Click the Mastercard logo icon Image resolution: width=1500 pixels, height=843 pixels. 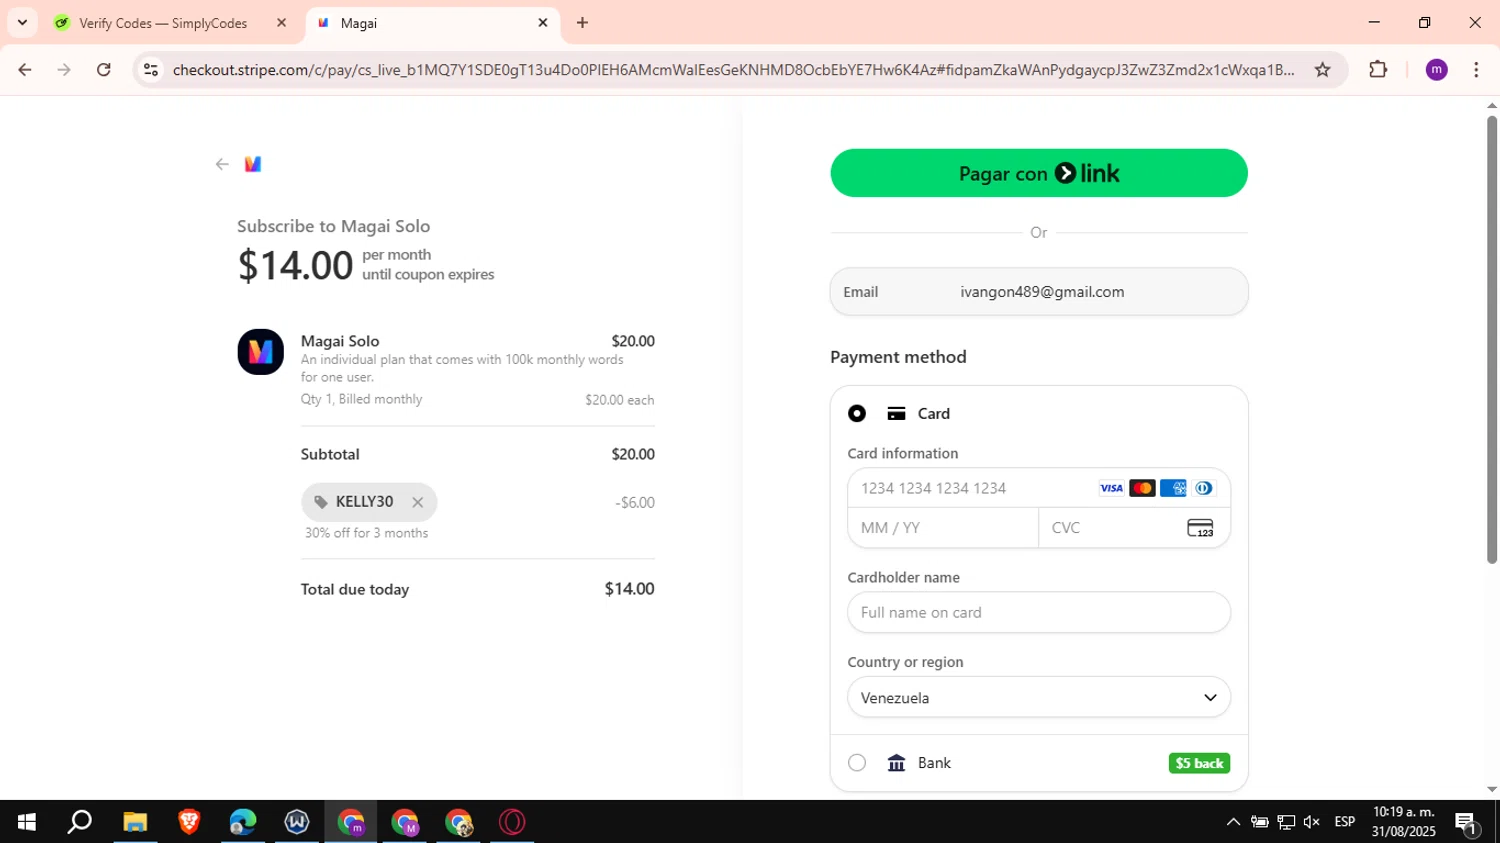[1142, 488]
